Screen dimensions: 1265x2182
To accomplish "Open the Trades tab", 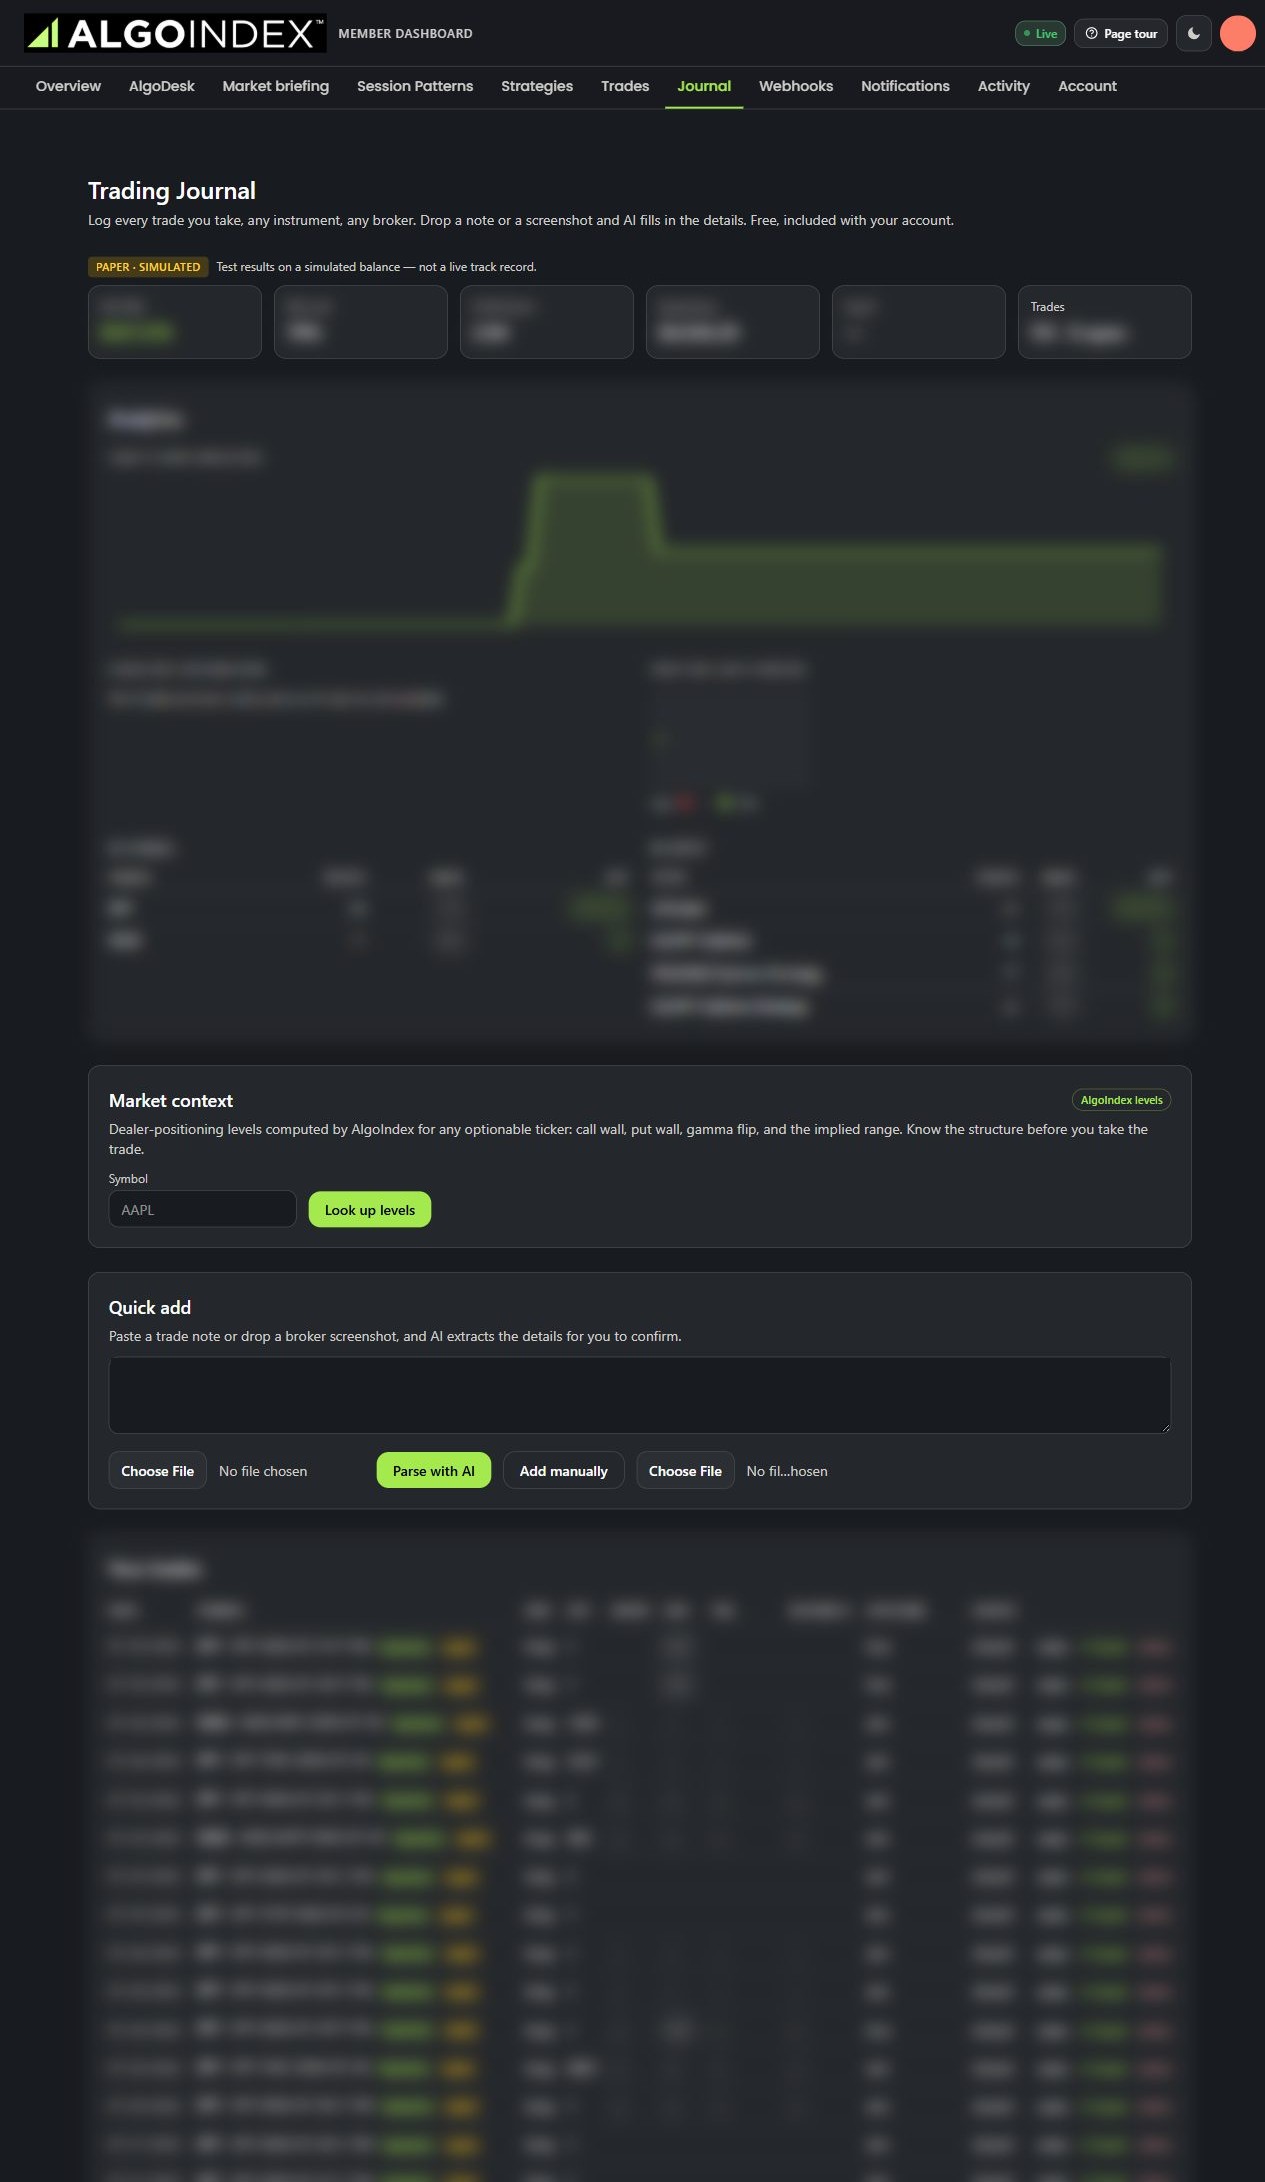I will point(625,86).
